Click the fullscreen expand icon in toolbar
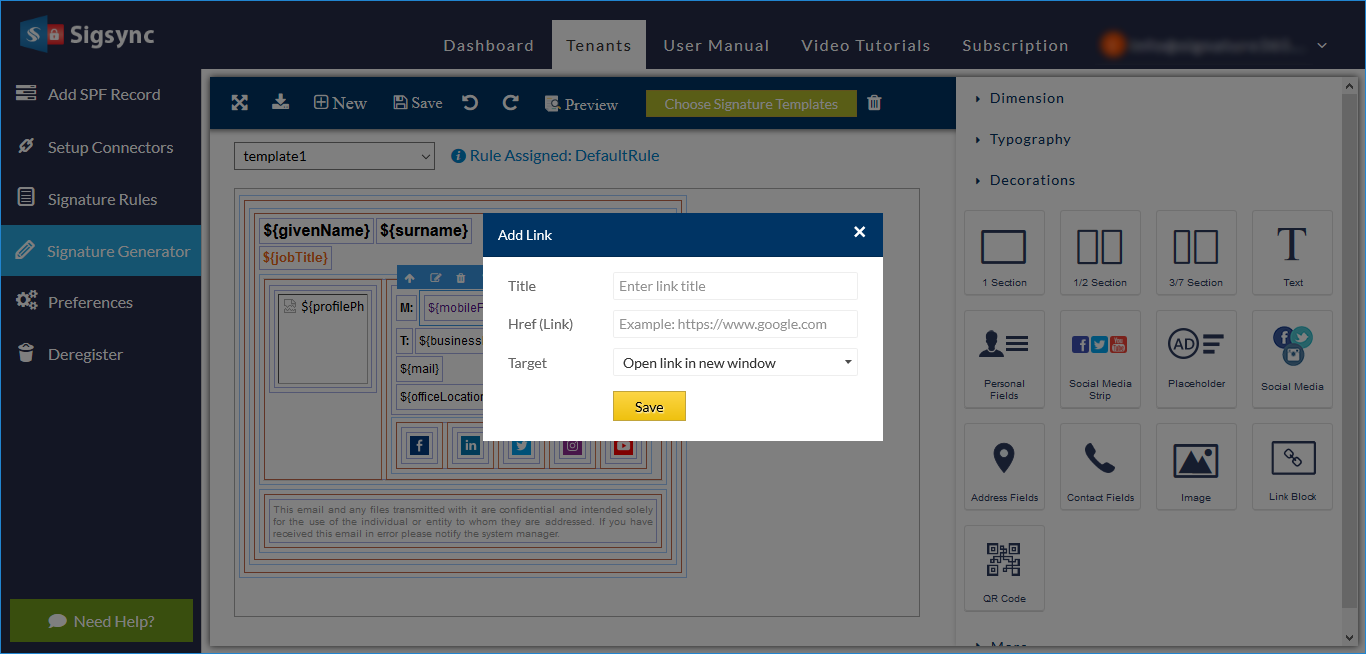 (239, 103)
